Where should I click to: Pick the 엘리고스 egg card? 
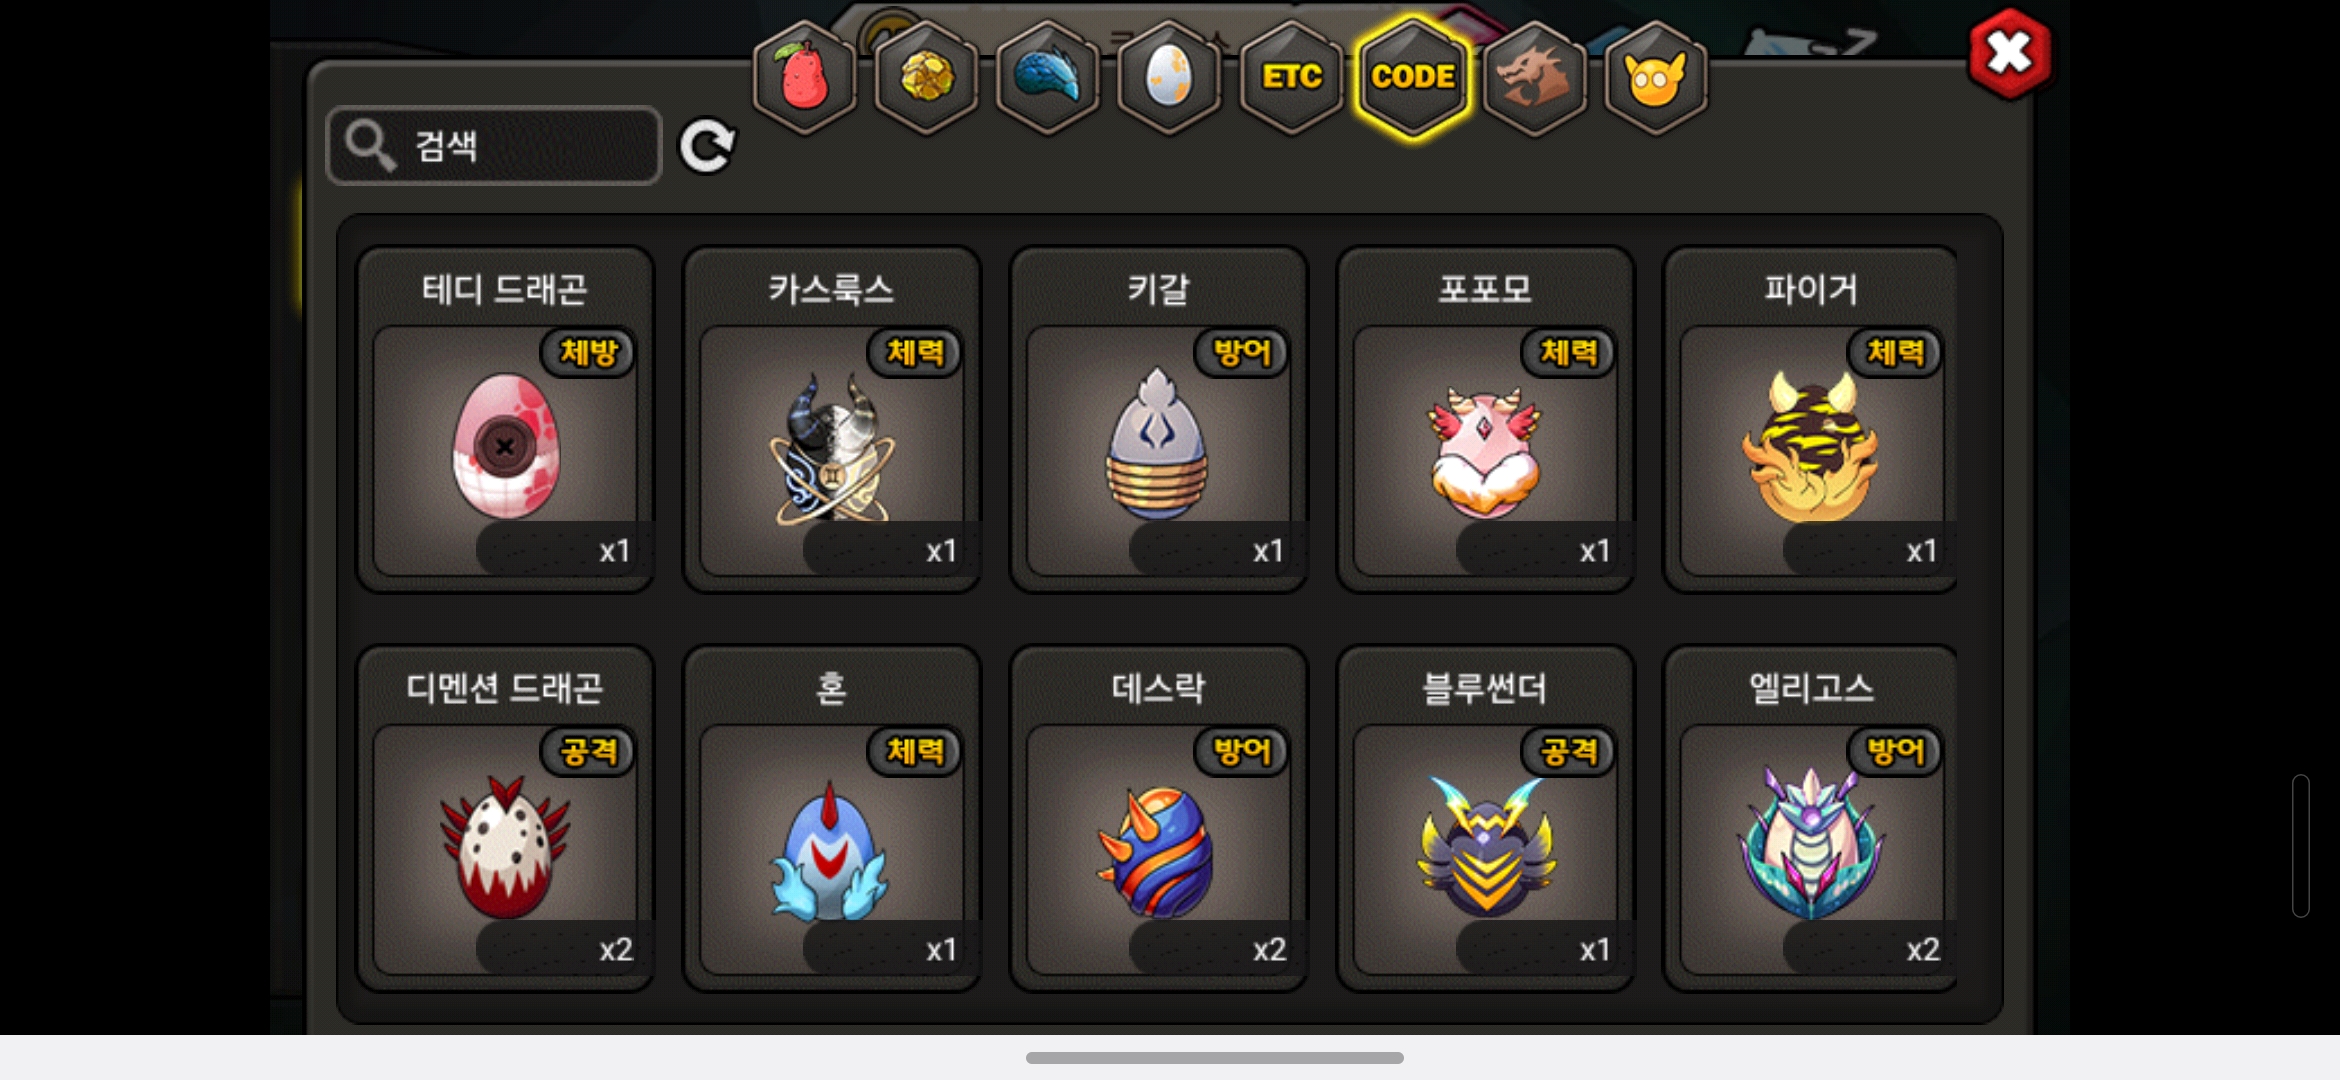(1811, 818)
